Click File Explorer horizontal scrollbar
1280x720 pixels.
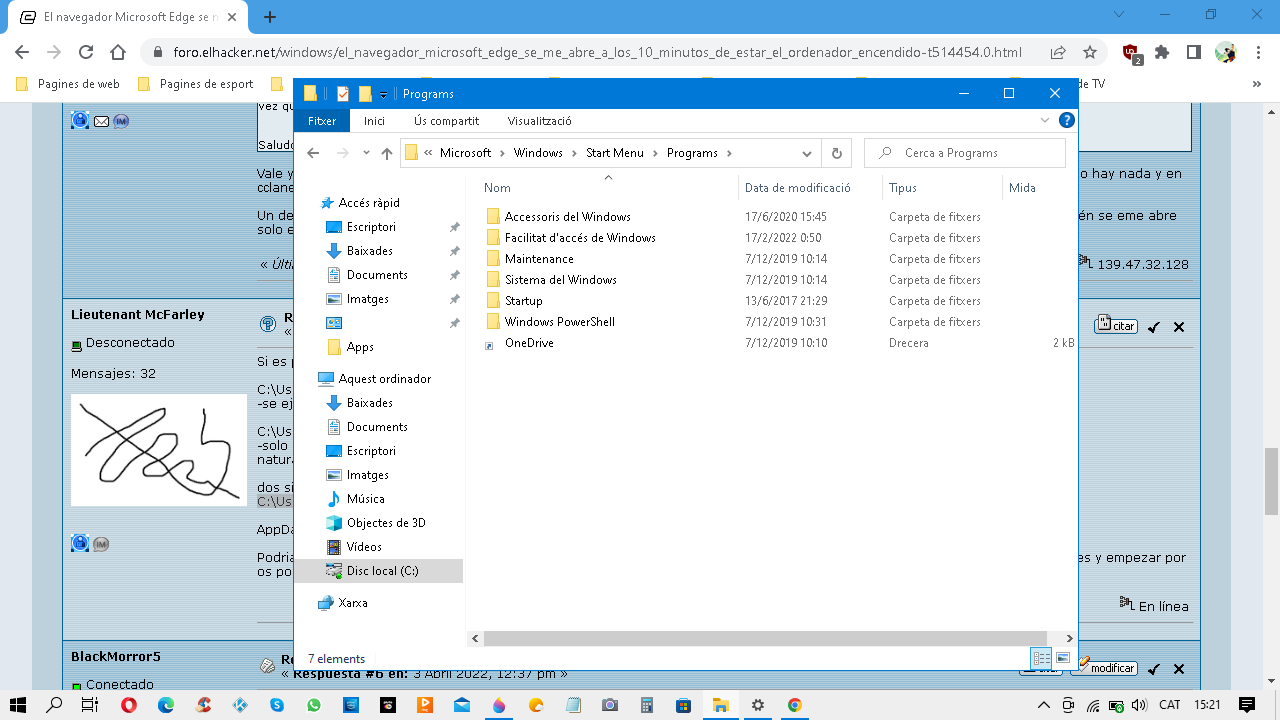(x=765, y=638)
